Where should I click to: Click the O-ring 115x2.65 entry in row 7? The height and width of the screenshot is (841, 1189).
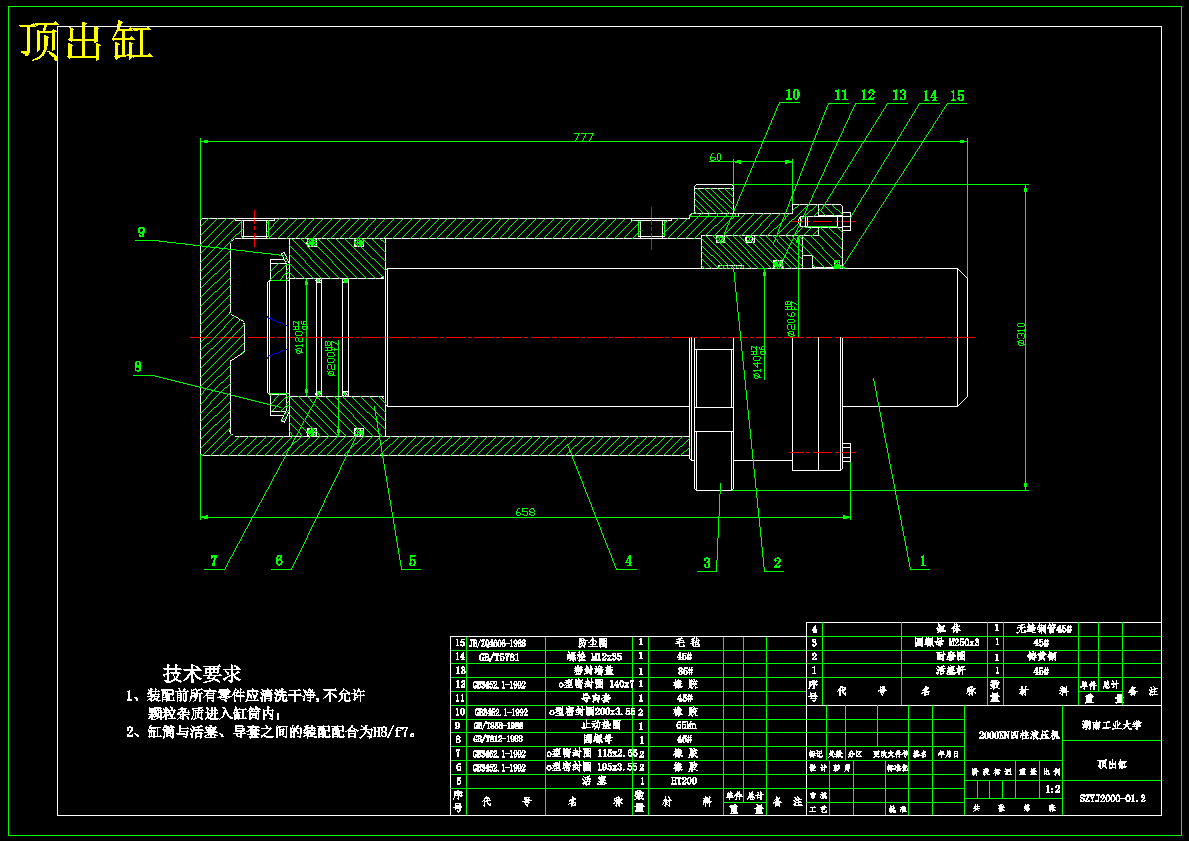[591, 754]
